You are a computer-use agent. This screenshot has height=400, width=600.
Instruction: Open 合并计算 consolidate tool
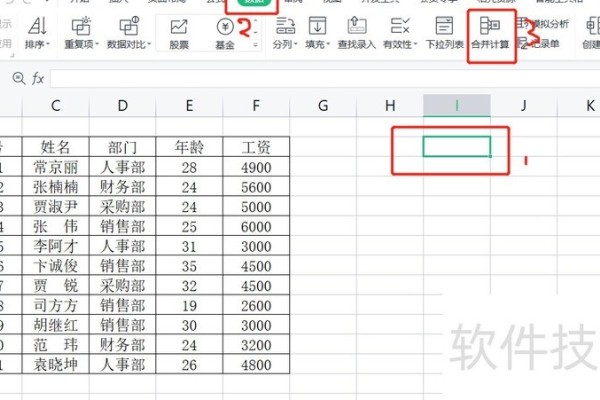coord(490,33)
